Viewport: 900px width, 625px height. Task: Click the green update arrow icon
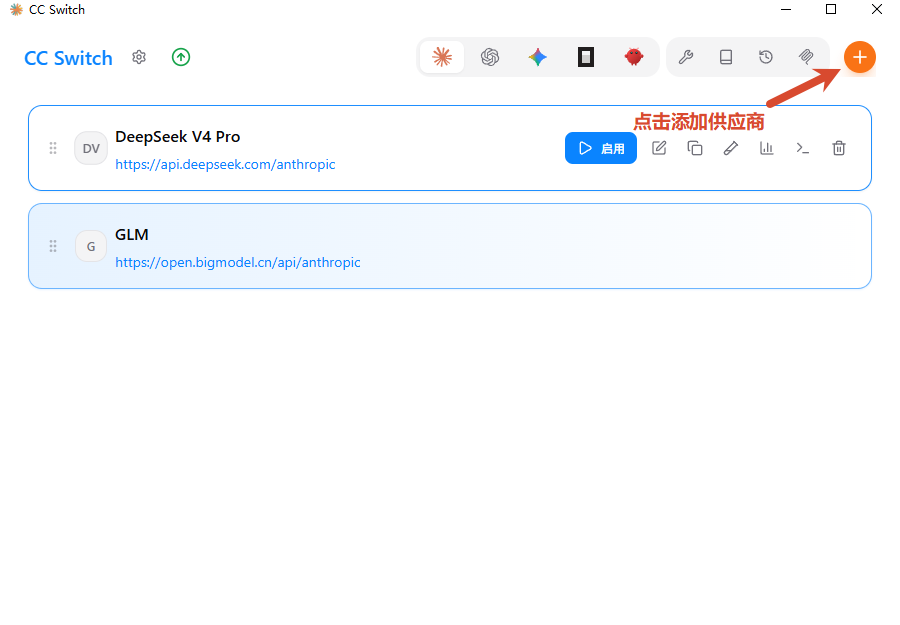181,57
